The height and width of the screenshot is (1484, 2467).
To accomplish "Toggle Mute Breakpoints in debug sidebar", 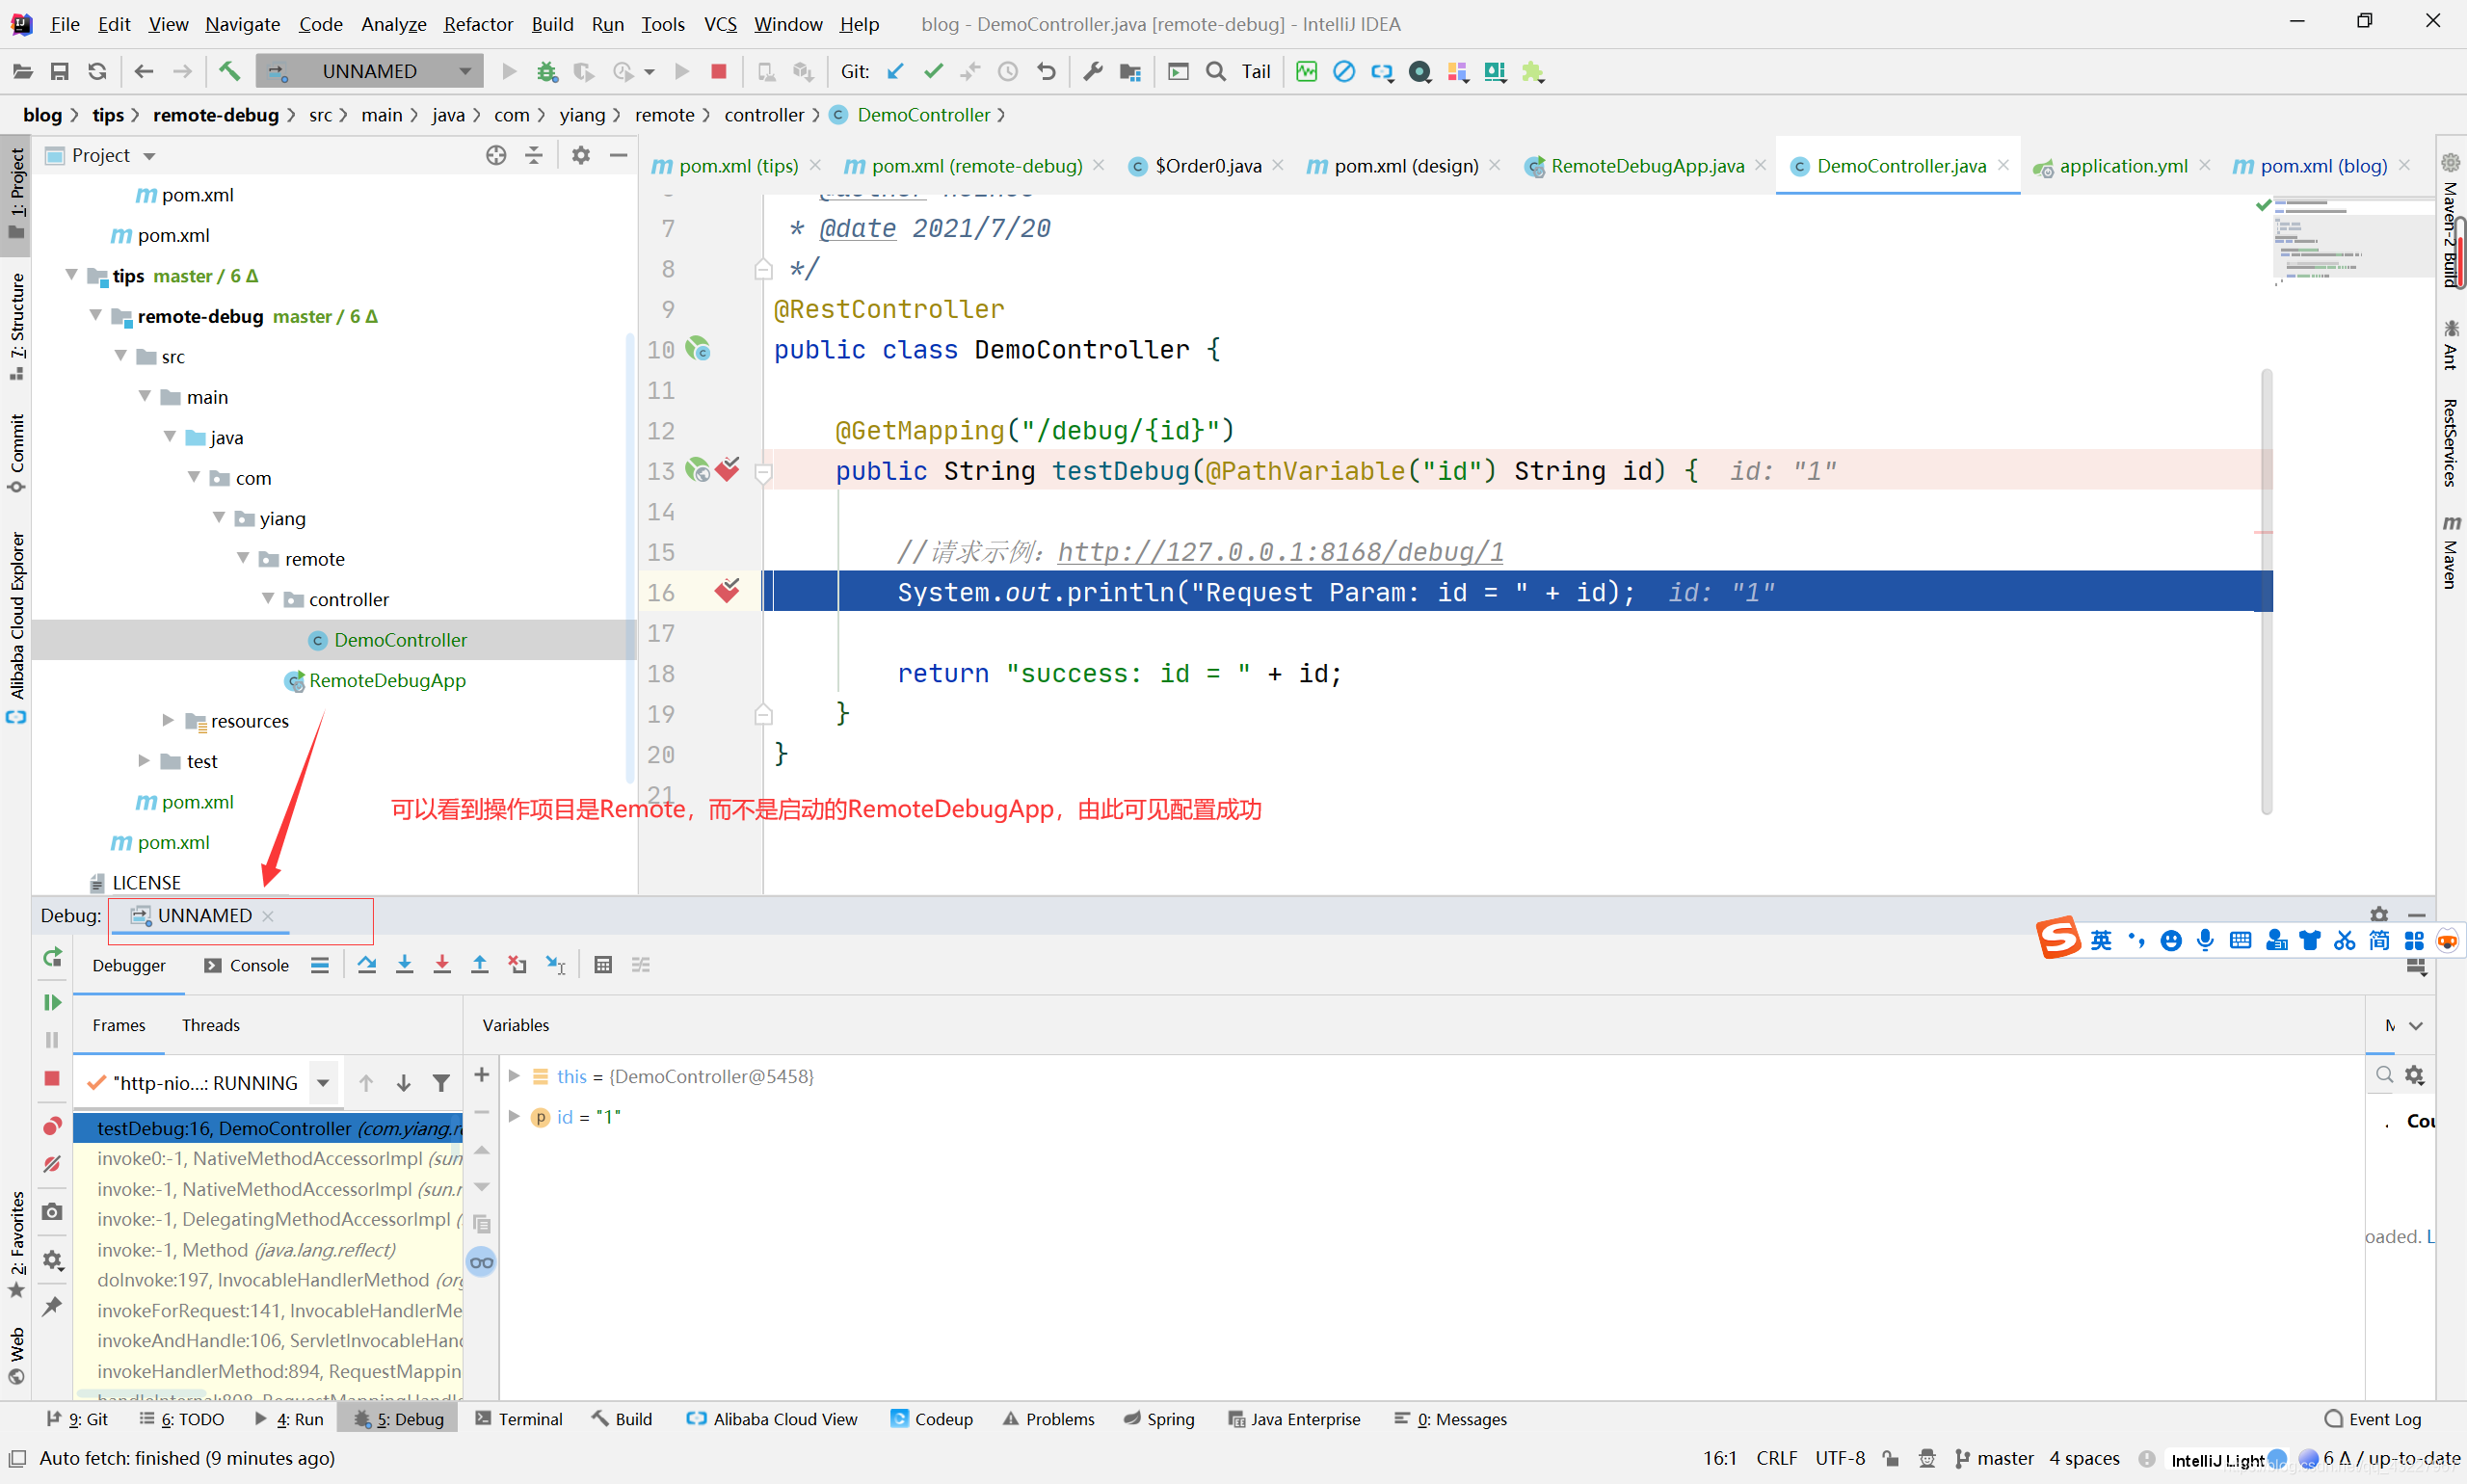I will pos(52,1164).
